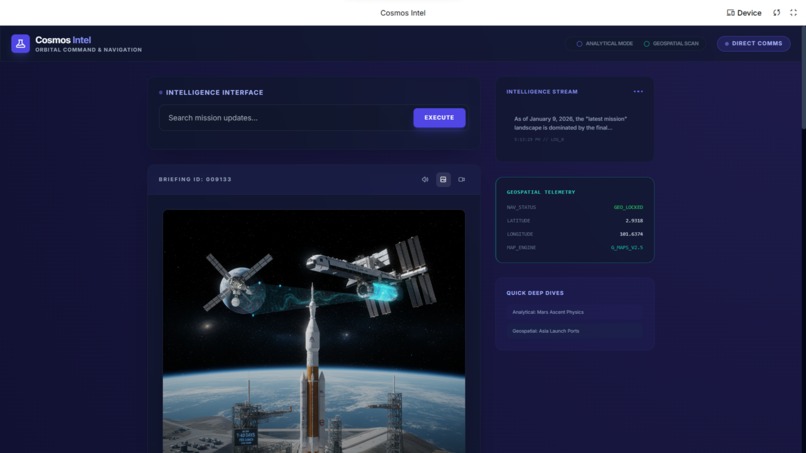806x453 pixels.
Task: Open the January 9 latest mission stream entry
Action: coord(575,129)
